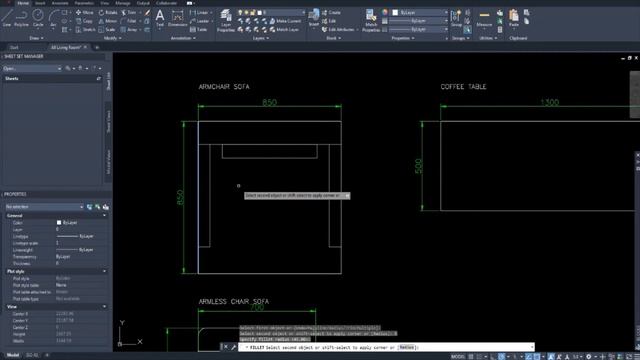Viewport: 640px width, 360px height.
Task: Cancel command with X in command line
Action: 226,347
